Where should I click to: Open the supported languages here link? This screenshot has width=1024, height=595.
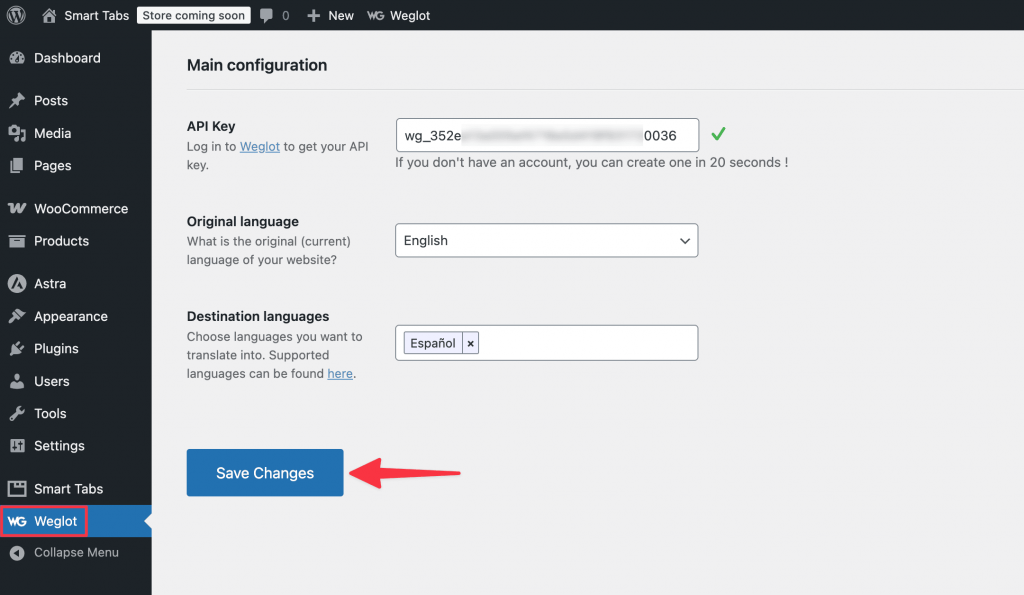click(340, 374)
